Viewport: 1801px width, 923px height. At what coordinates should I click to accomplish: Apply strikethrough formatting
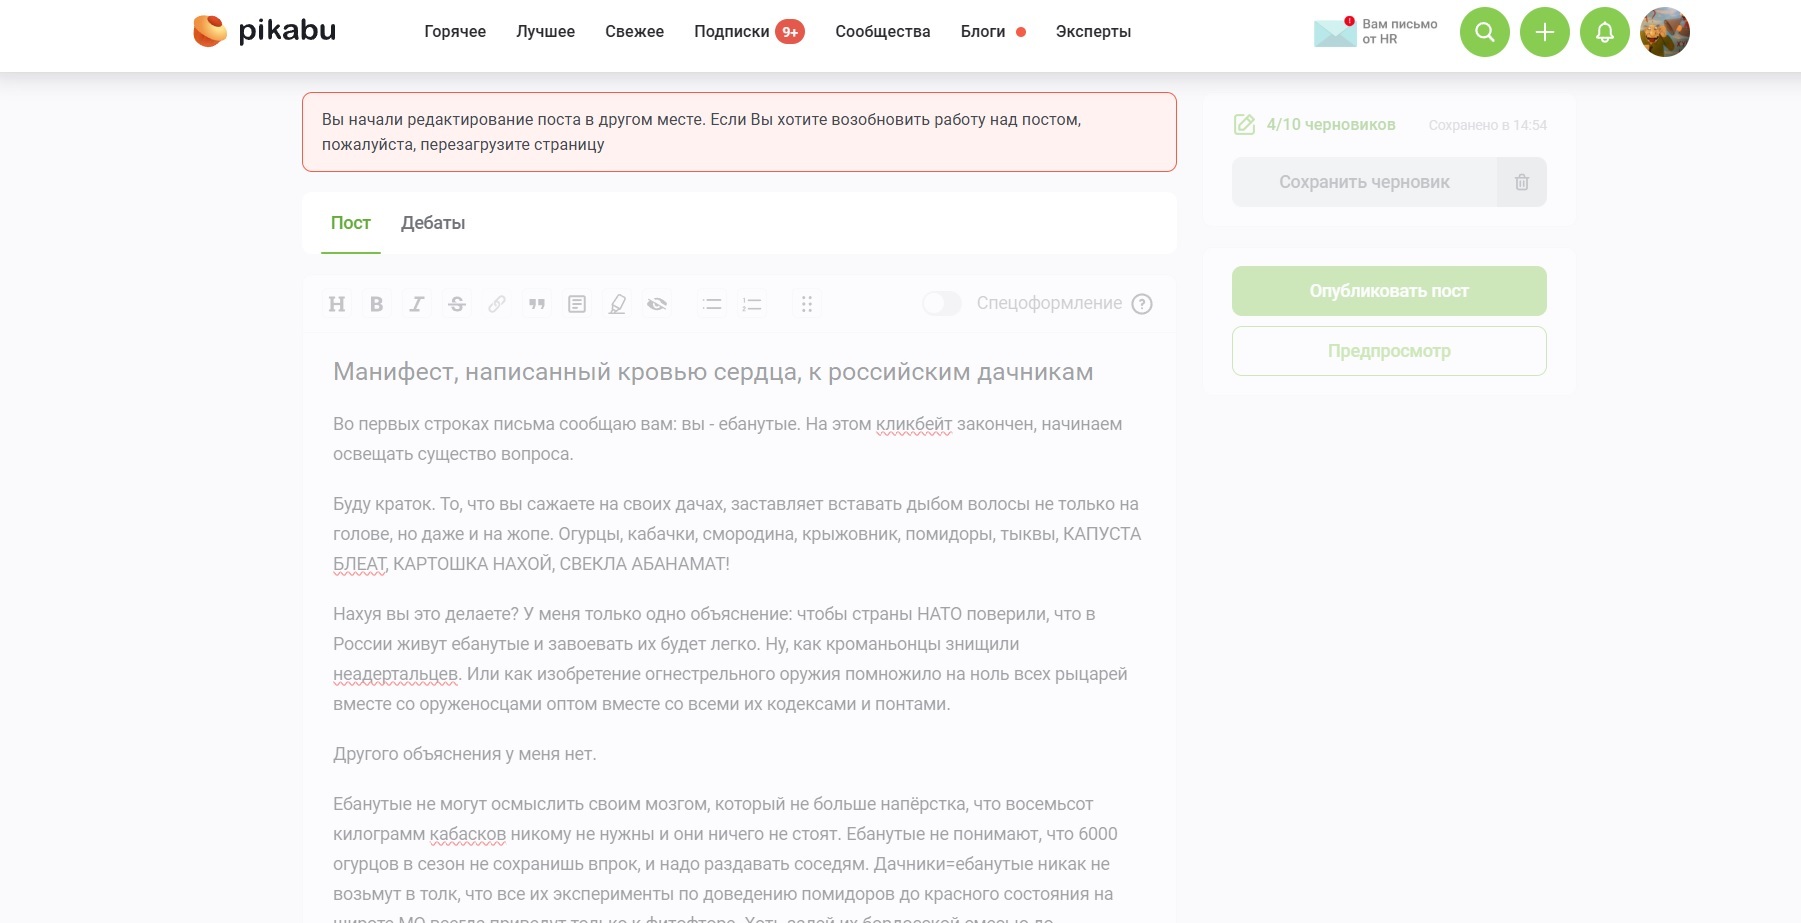457,304
